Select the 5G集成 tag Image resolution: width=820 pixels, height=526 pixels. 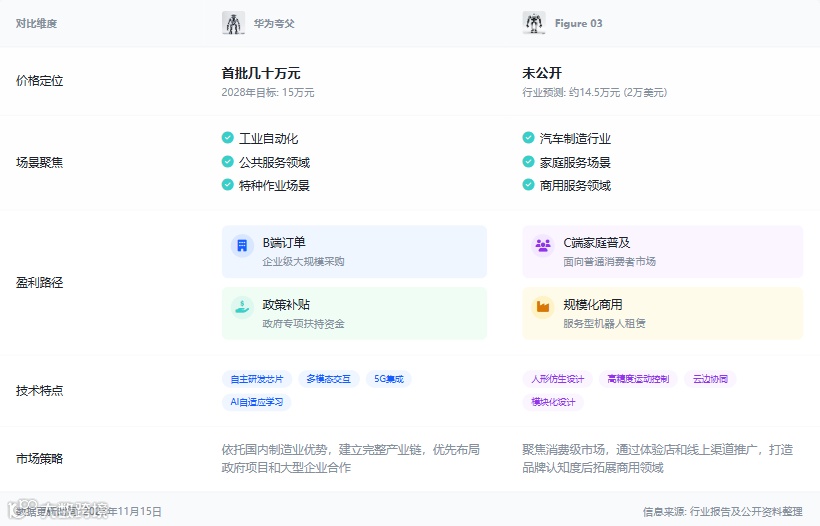389,379
